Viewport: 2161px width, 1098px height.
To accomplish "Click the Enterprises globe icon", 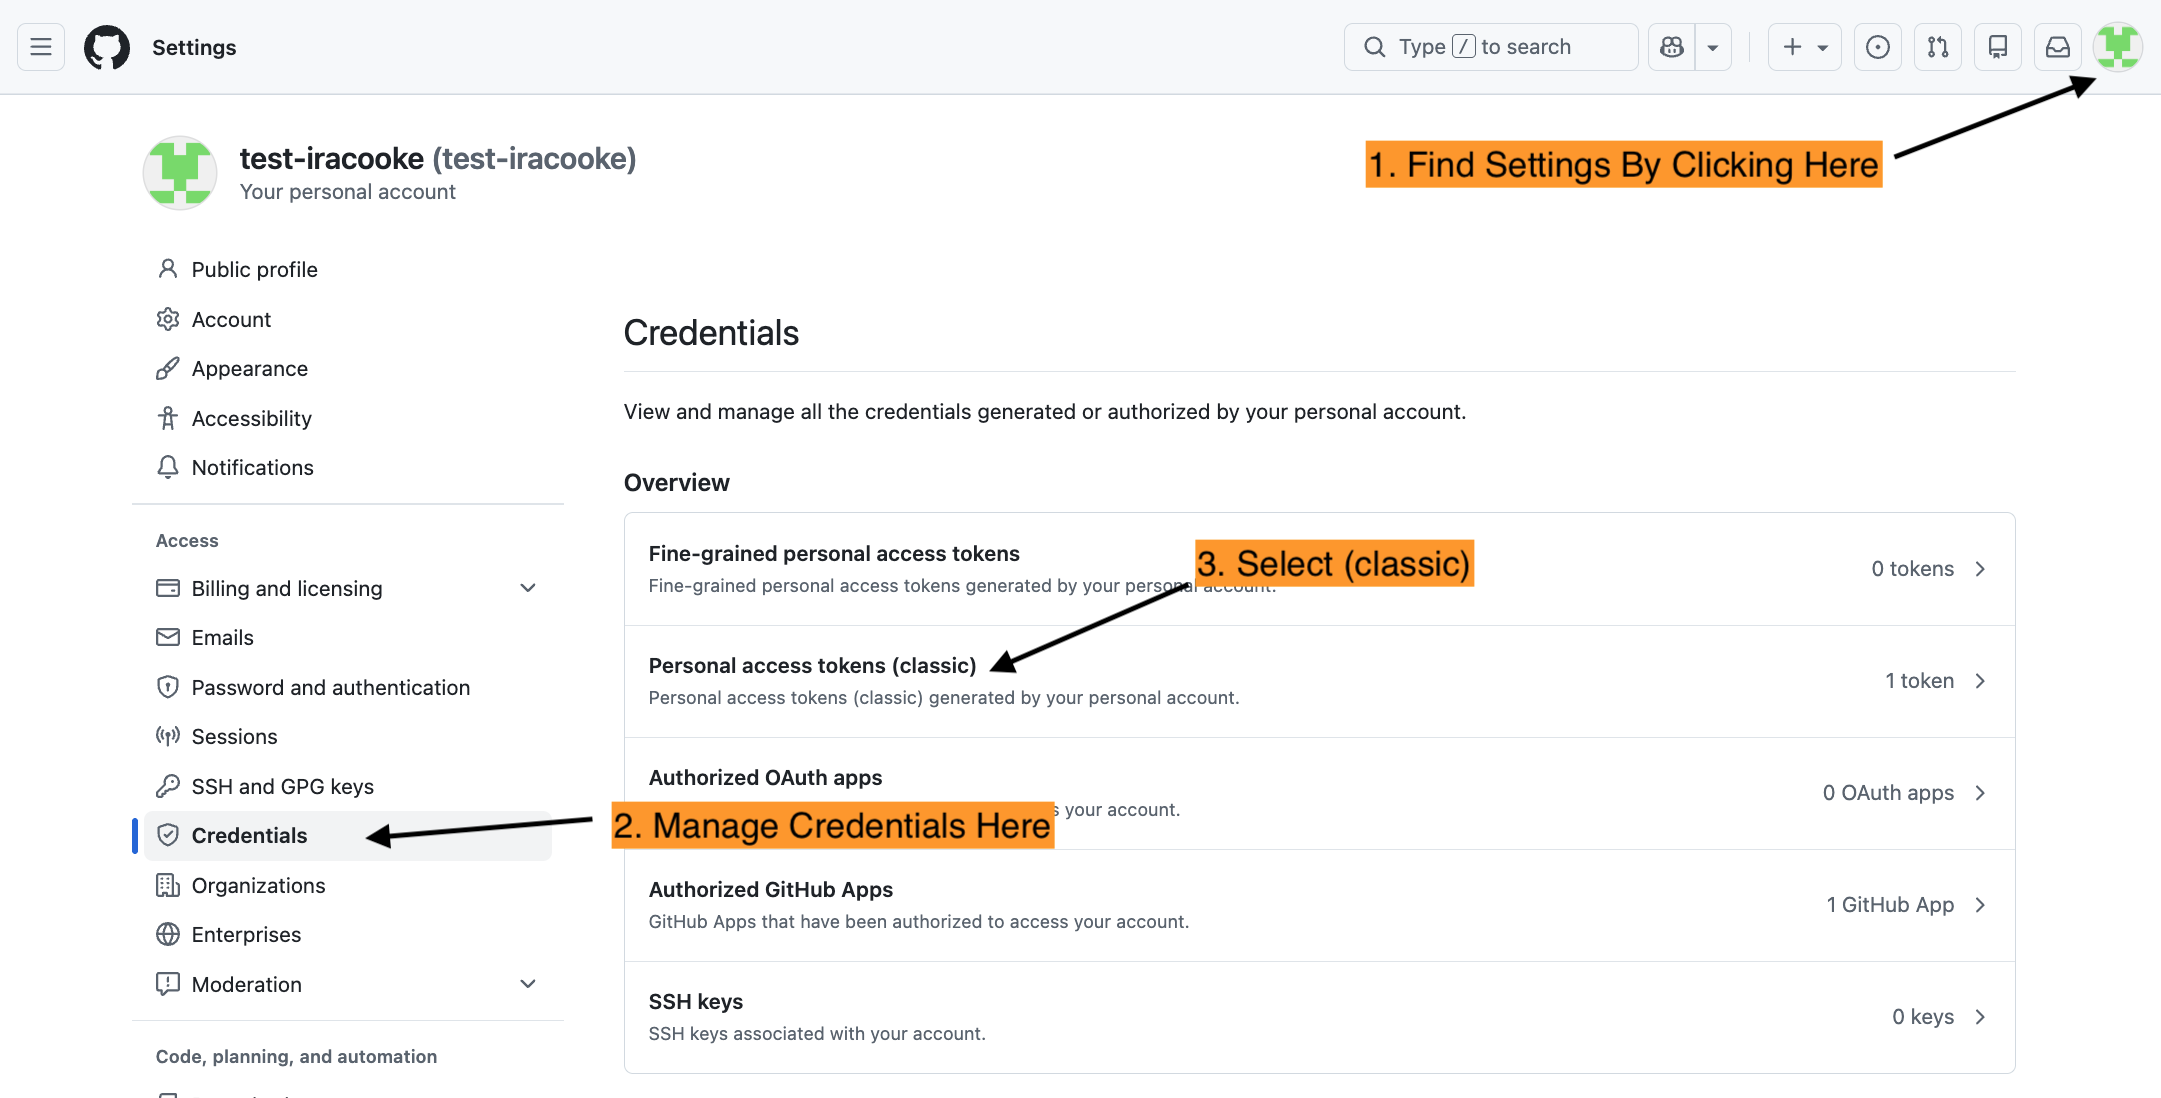I will [168, 934].
